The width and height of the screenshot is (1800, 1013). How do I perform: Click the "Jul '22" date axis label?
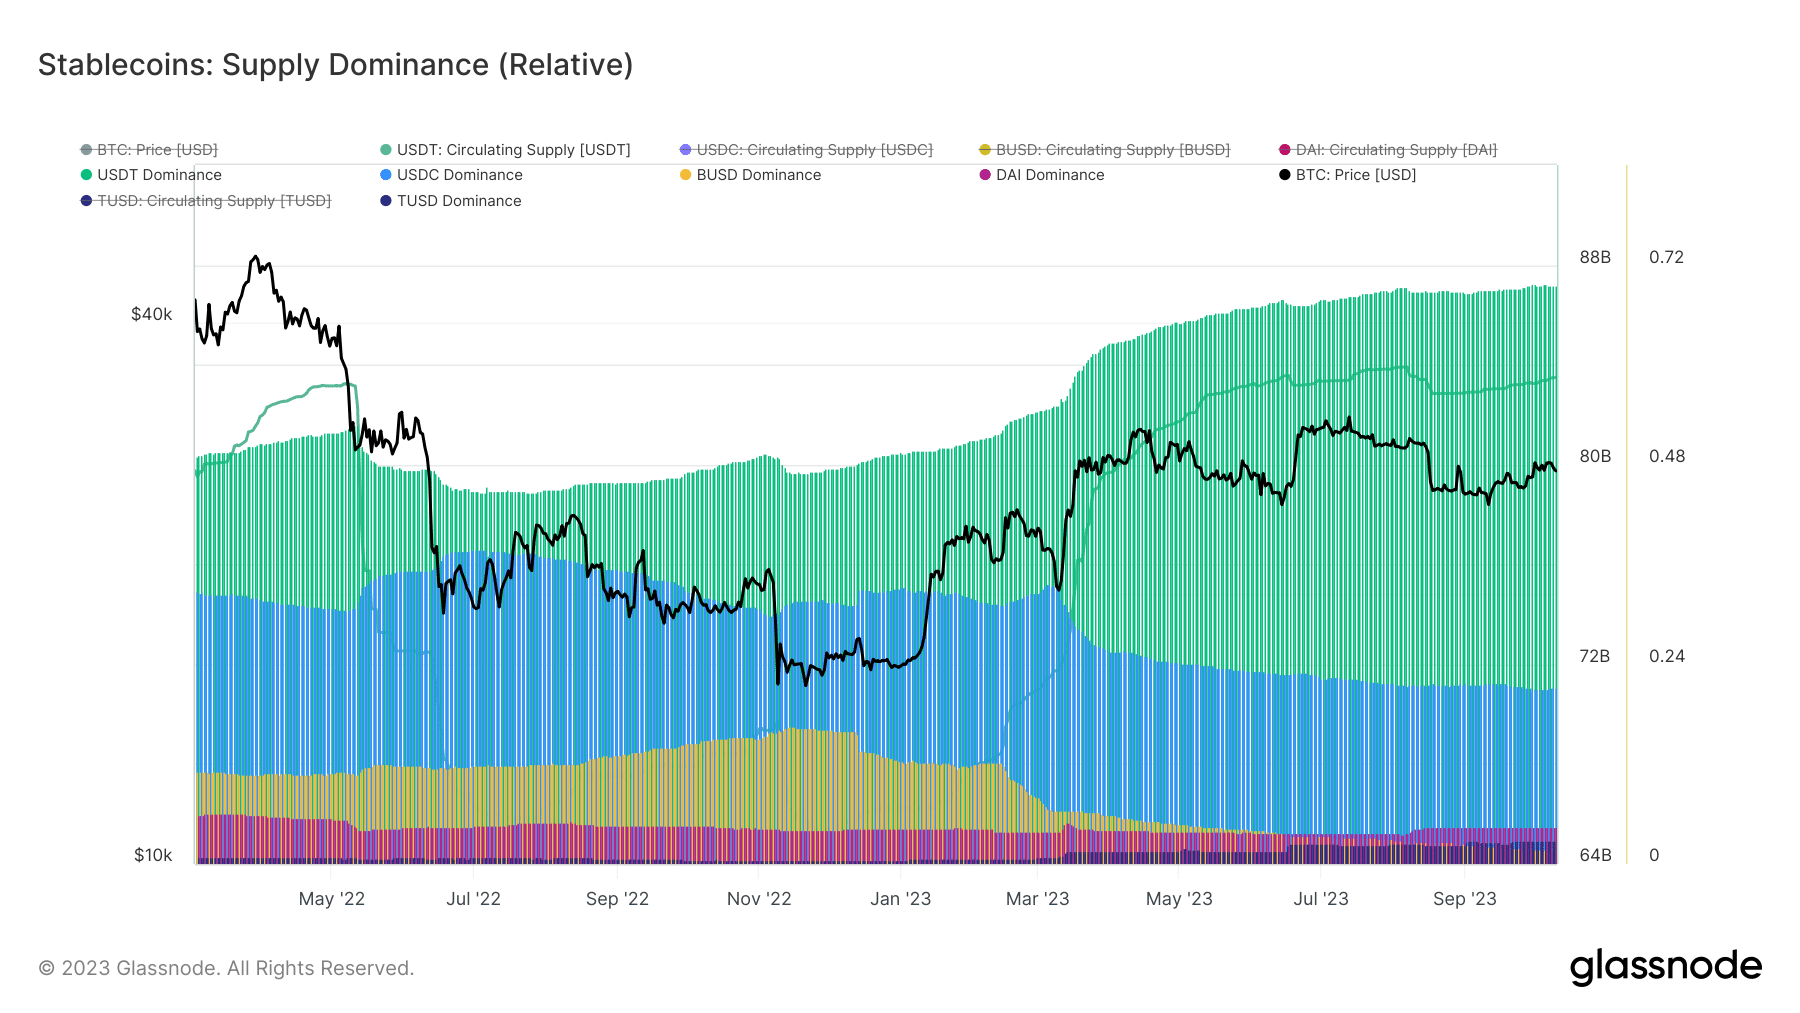click(474, 899)
